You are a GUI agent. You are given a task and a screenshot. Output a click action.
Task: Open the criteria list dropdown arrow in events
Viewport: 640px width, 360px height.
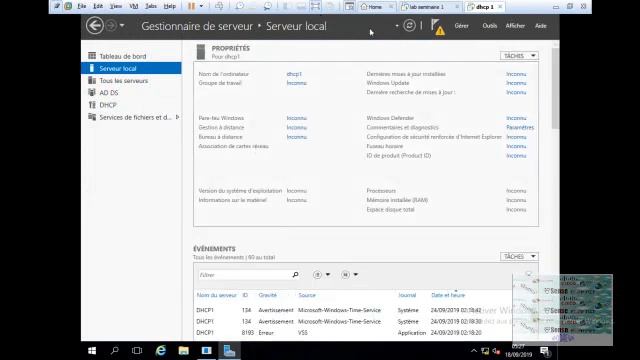328,275
